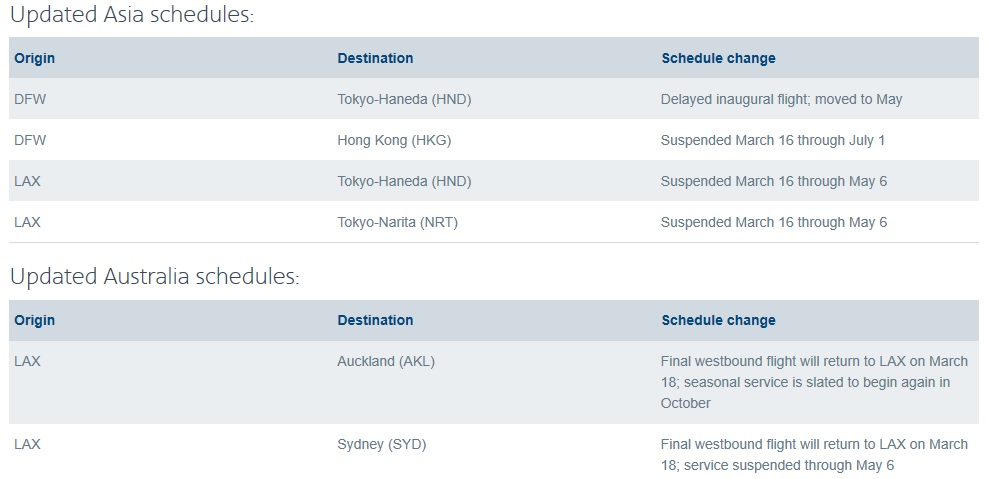989x479 pixels.
Task: Select DFW origin in the Hong Kong row
Action: point(30,140)
